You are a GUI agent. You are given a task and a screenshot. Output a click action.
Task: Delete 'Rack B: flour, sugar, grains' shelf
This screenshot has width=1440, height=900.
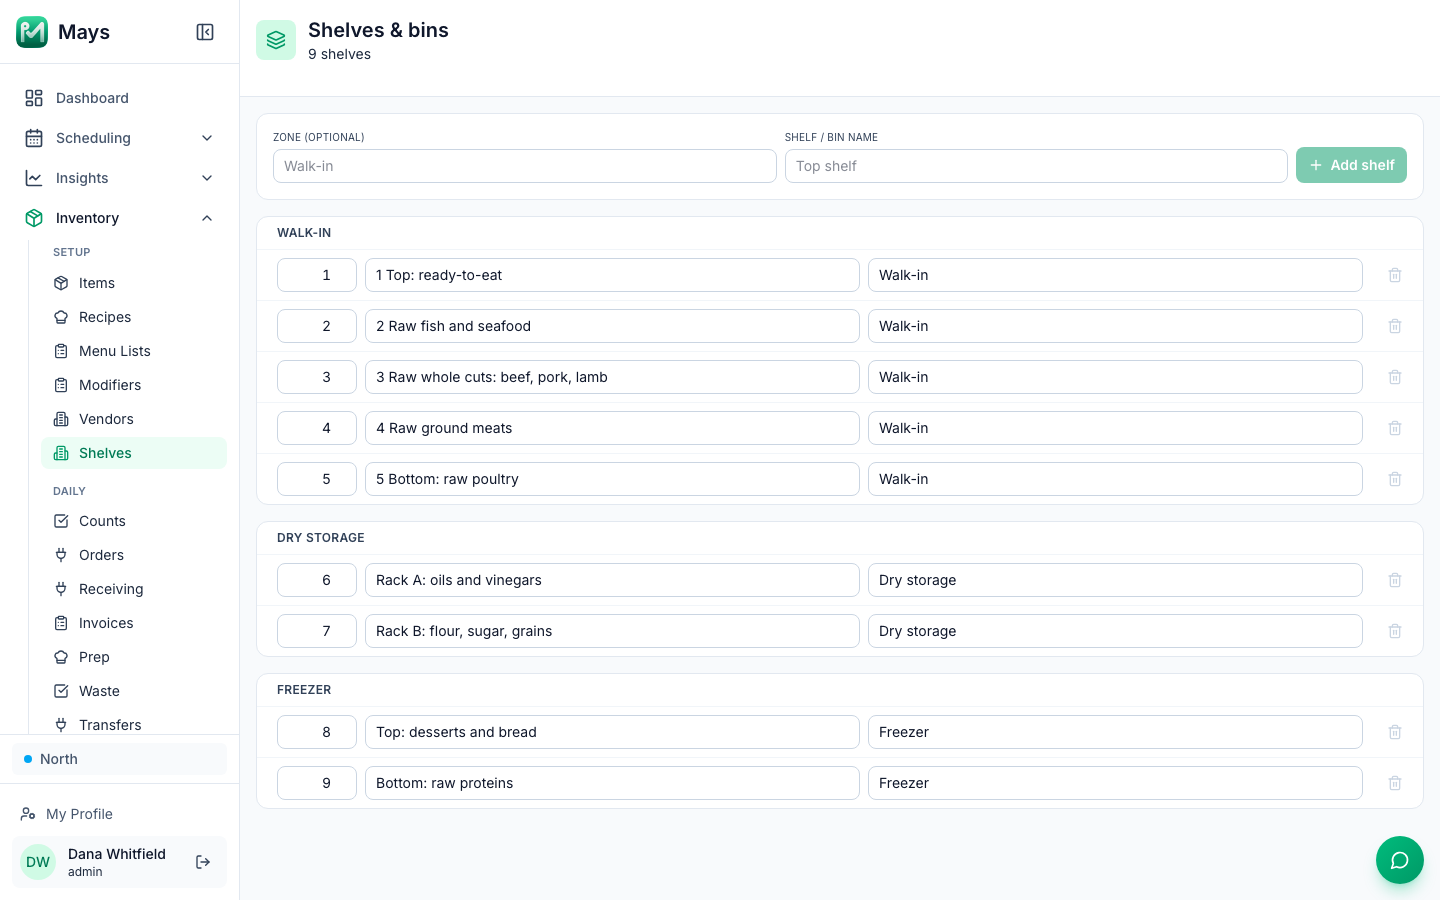coord(1395,631)
